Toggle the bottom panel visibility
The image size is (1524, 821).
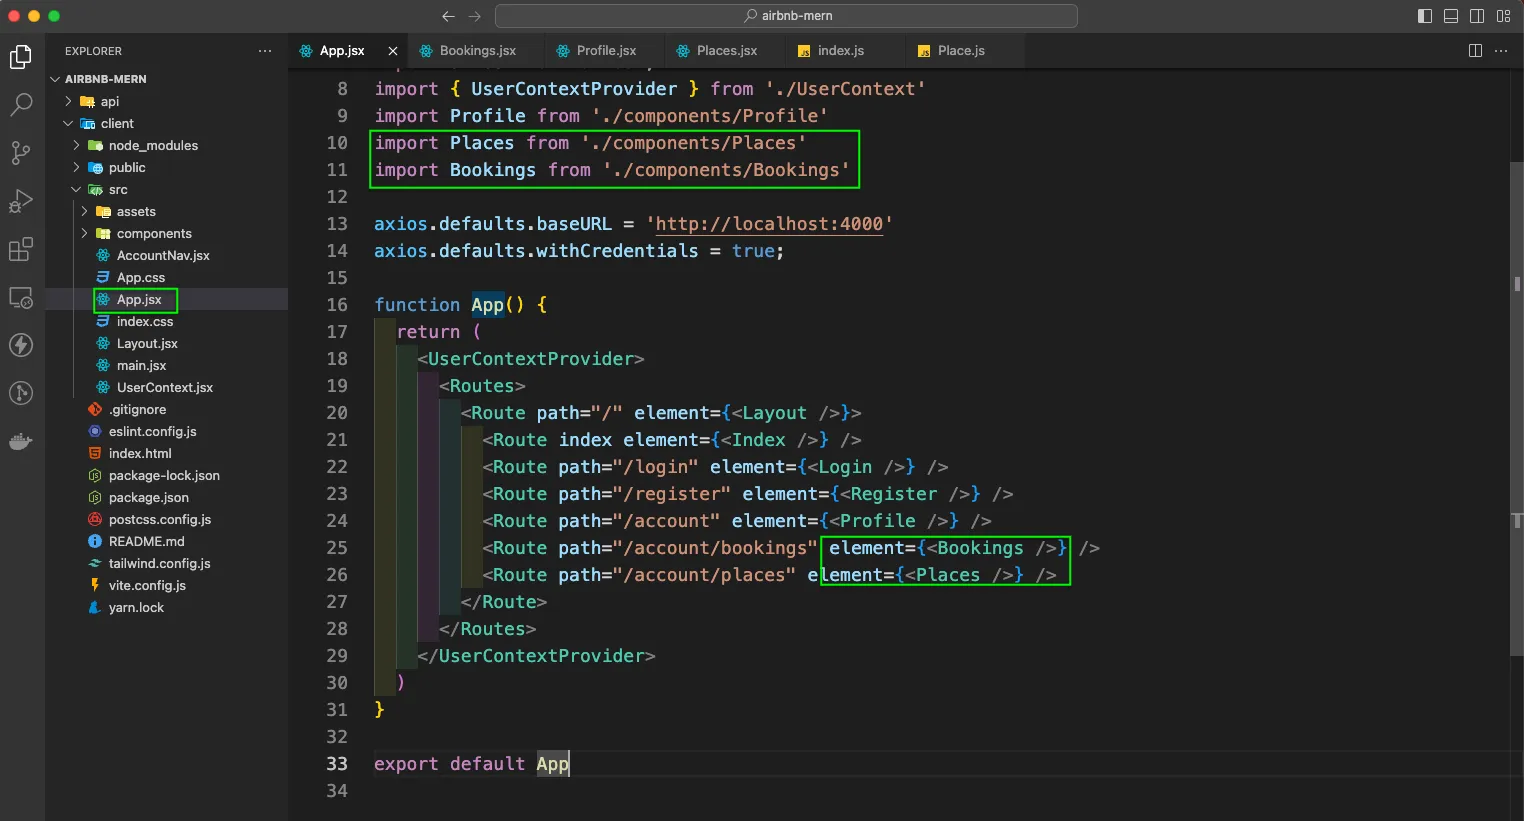[x=1451, y=16]
